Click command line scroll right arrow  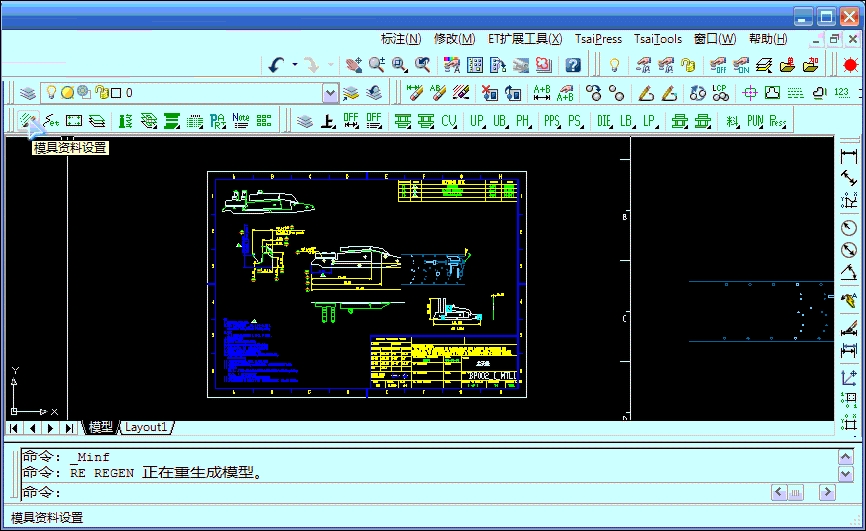click(x=827, y=492)
